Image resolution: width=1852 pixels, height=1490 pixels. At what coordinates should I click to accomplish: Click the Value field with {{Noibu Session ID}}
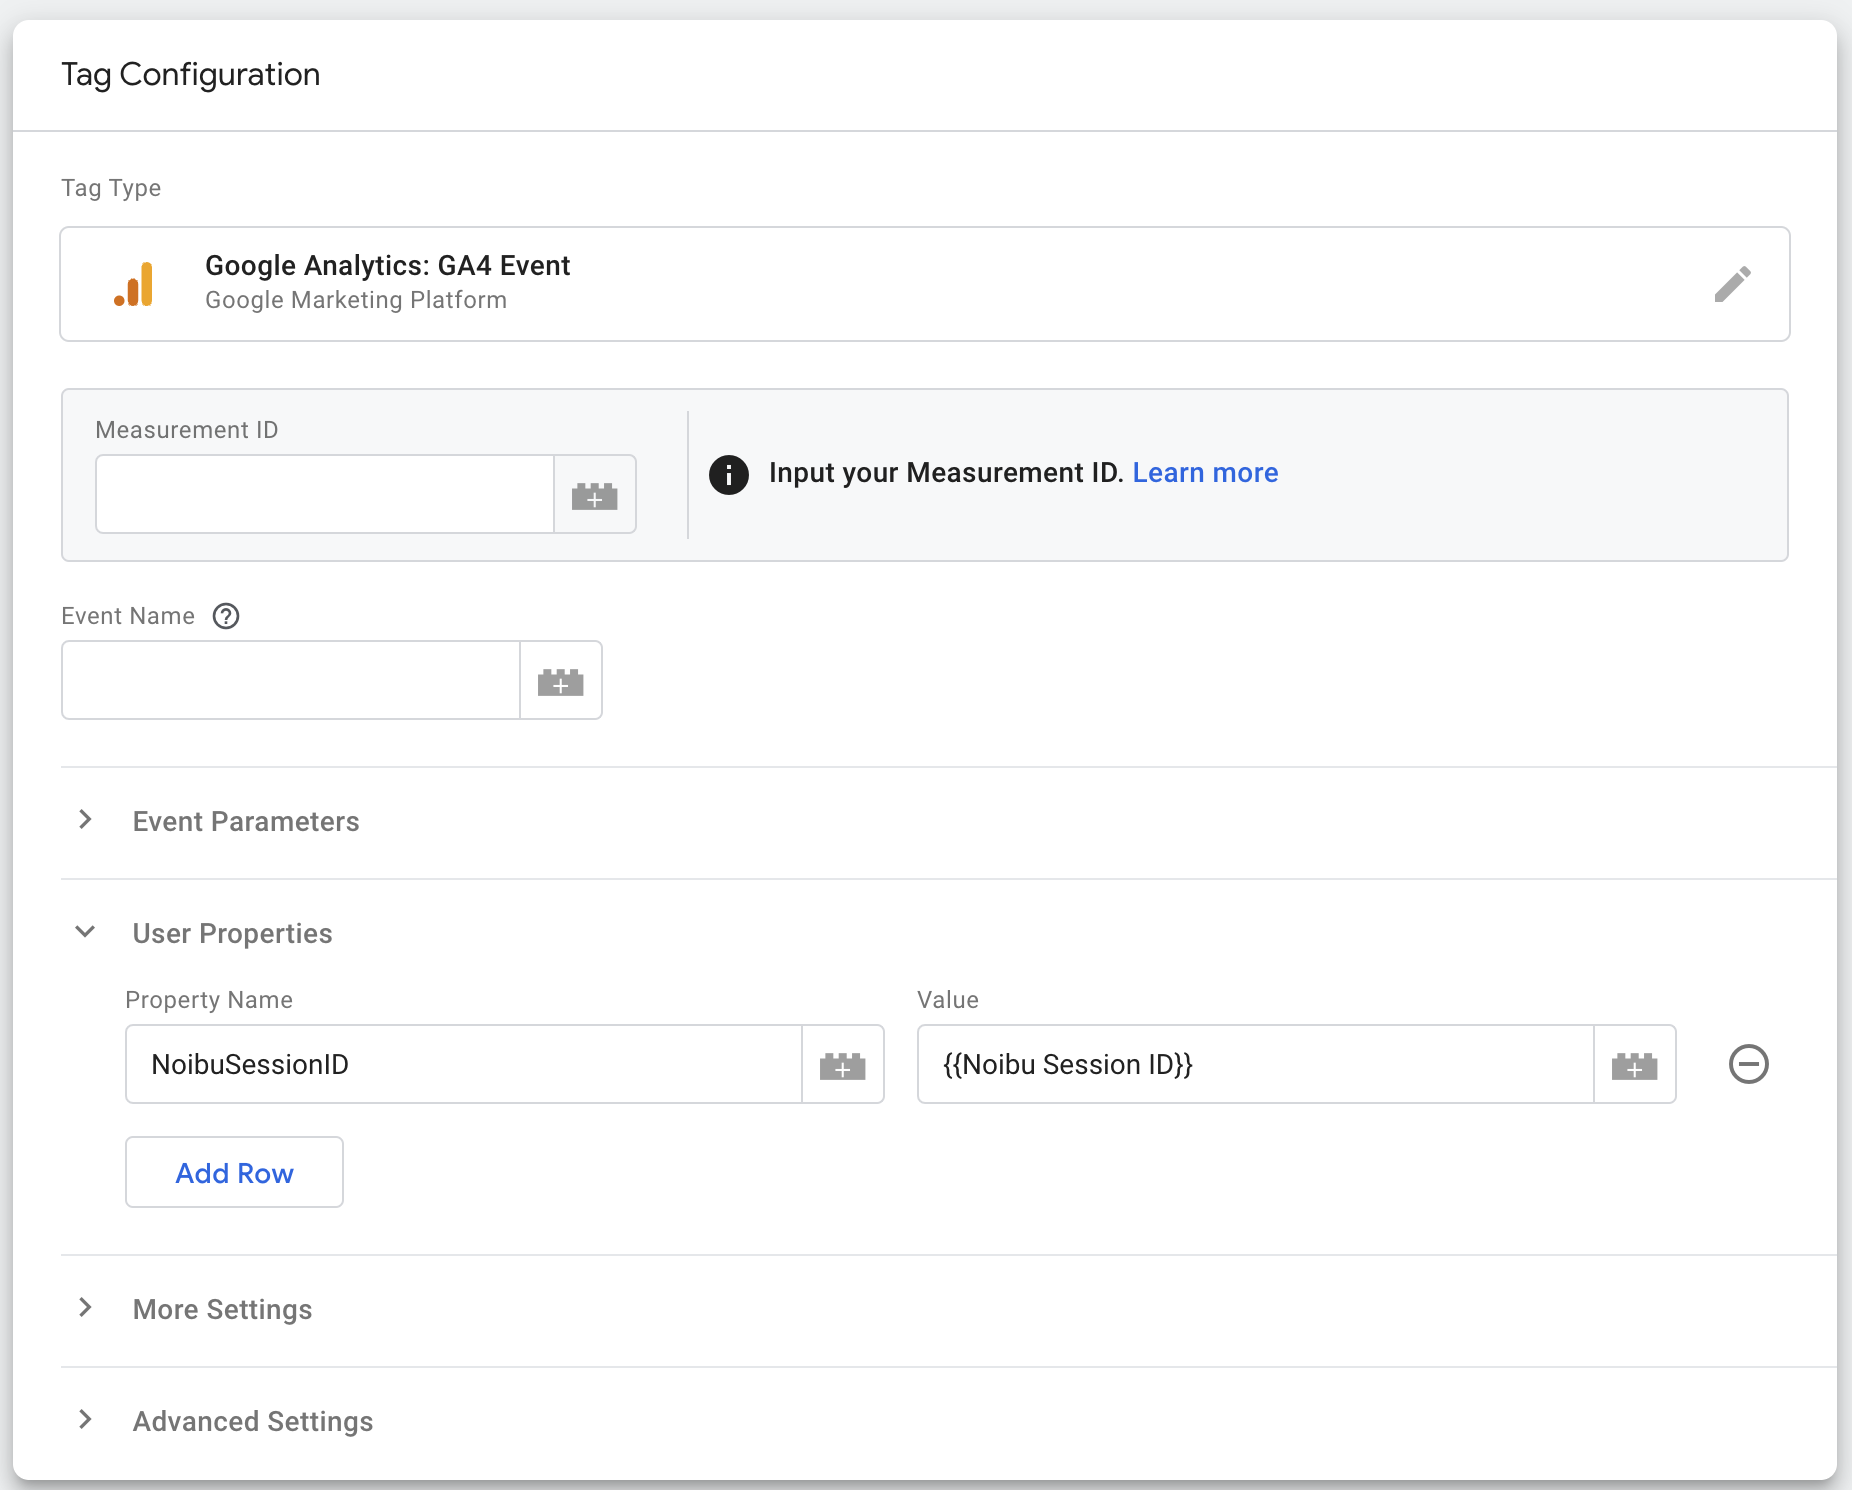coord(1255,1065)
